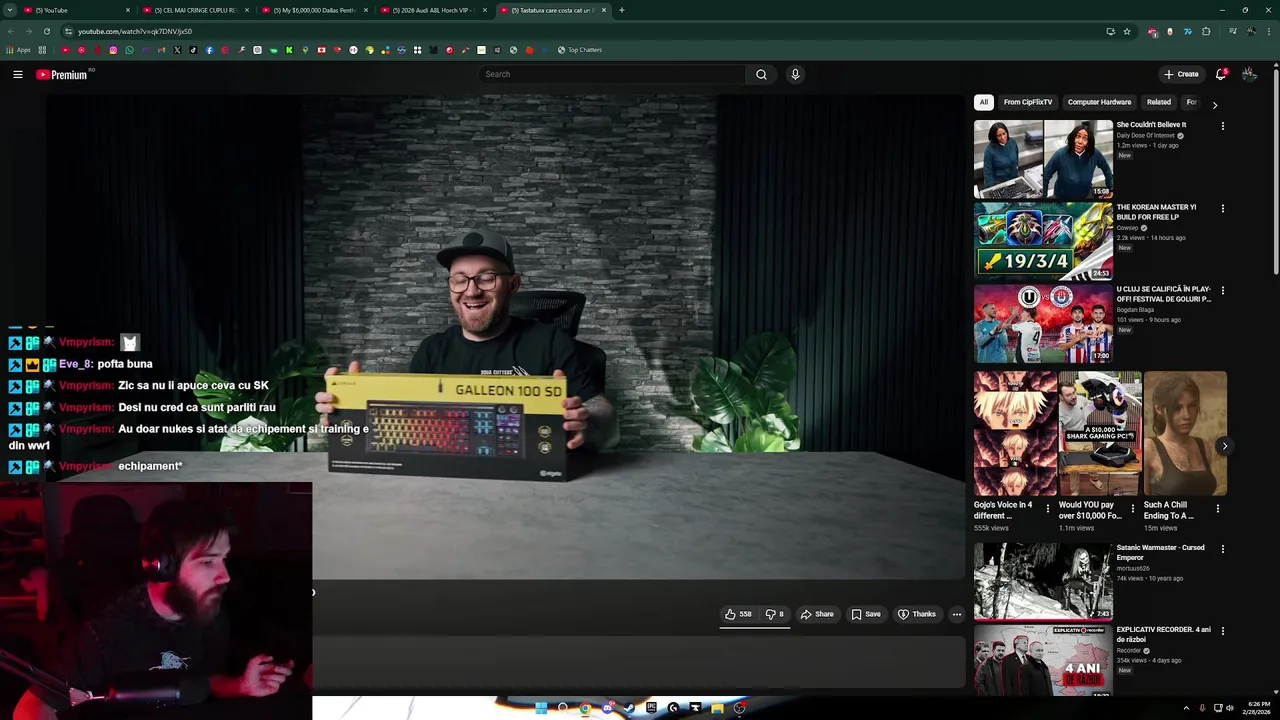
Task: Click the address bar URL
Action: (x=135, y=31)
